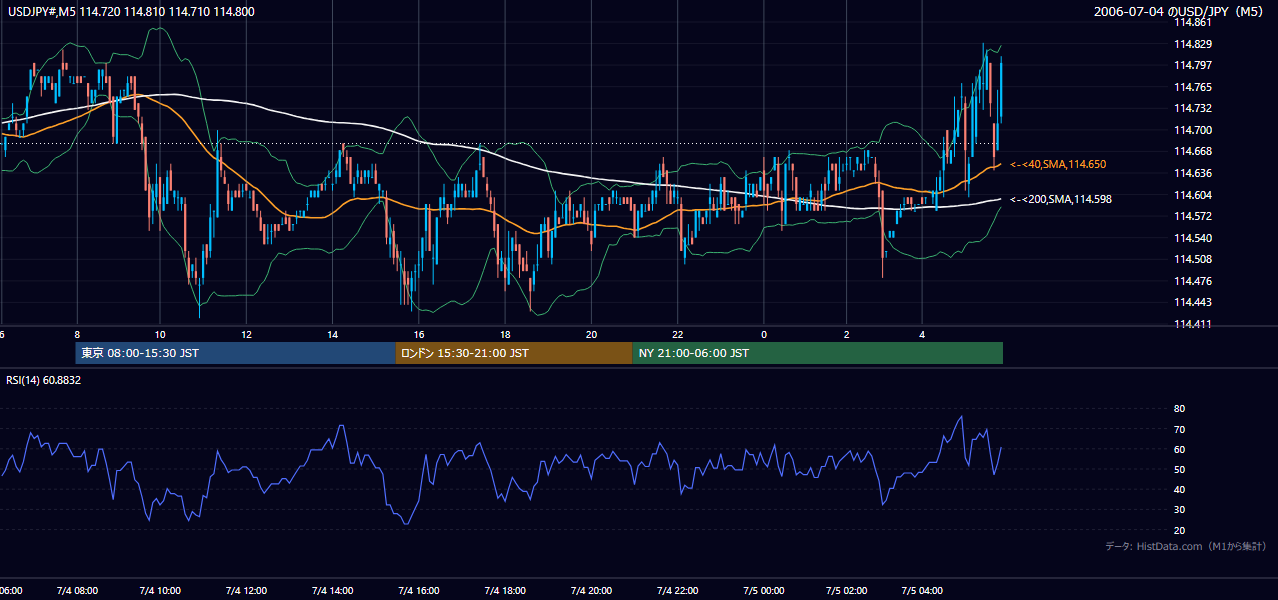Click RSI axis level 60

pos(1179,449)
